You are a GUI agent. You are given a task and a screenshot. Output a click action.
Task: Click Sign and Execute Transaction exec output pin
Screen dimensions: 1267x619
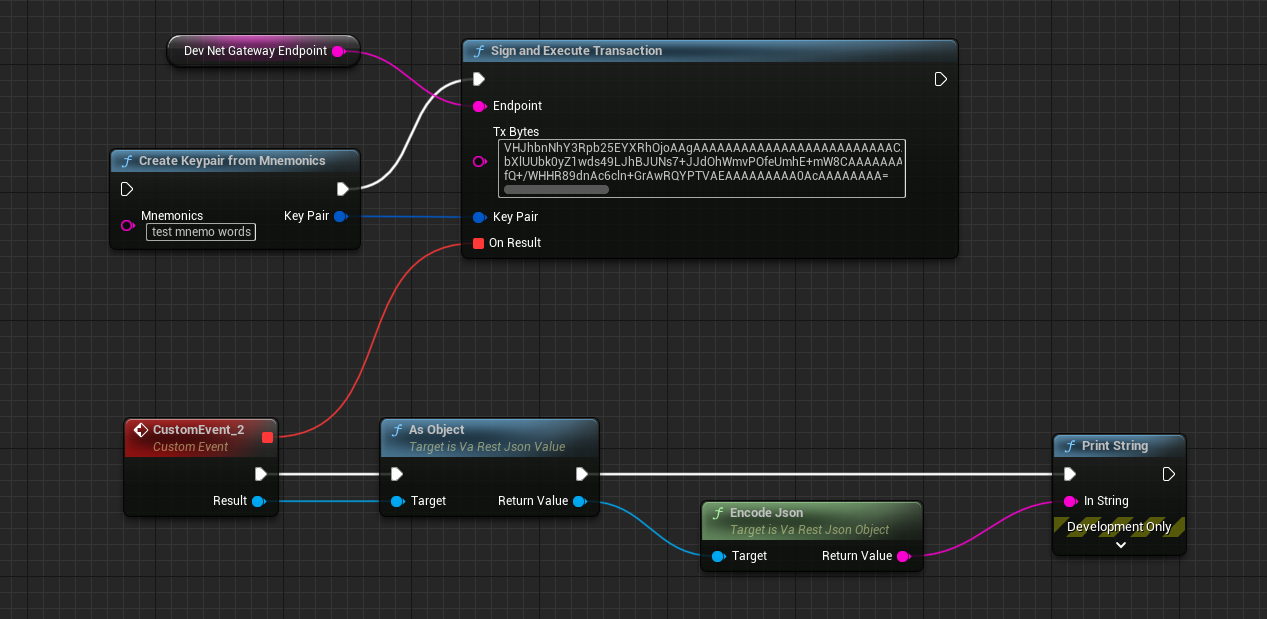click(940, 79)
